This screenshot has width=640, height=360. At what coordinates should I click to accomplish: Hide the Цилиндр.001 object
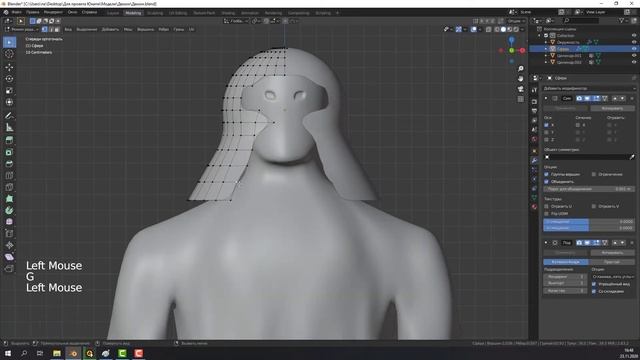point(634,56)
